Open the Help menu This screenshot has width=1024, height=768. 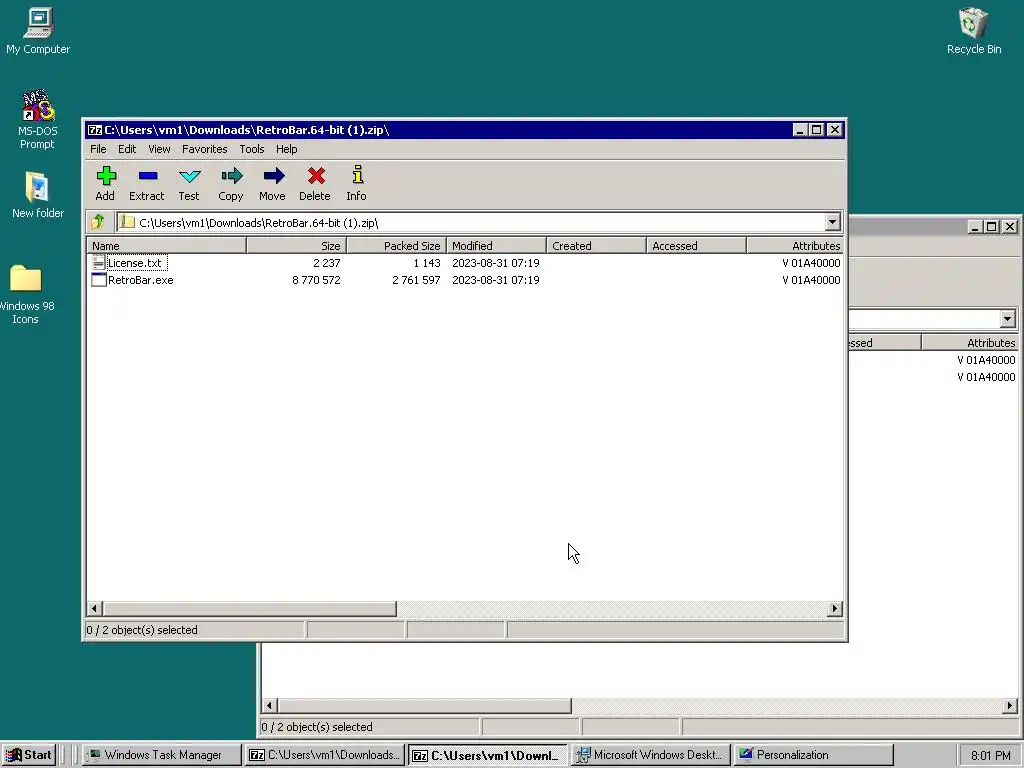pyautogui.click(x=286, y=149)
